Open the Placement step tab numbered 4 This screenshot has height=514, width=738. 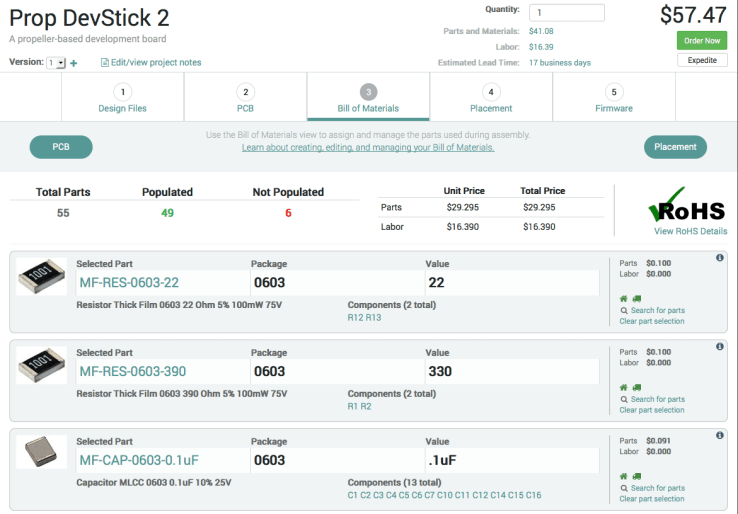tap(491, 98)
